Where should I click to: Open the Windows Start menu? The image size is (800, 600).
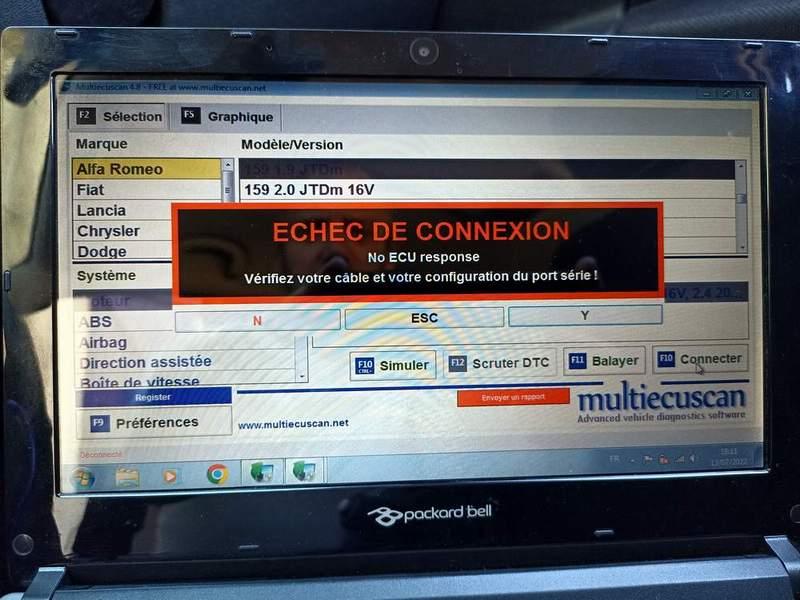(83, 476)
